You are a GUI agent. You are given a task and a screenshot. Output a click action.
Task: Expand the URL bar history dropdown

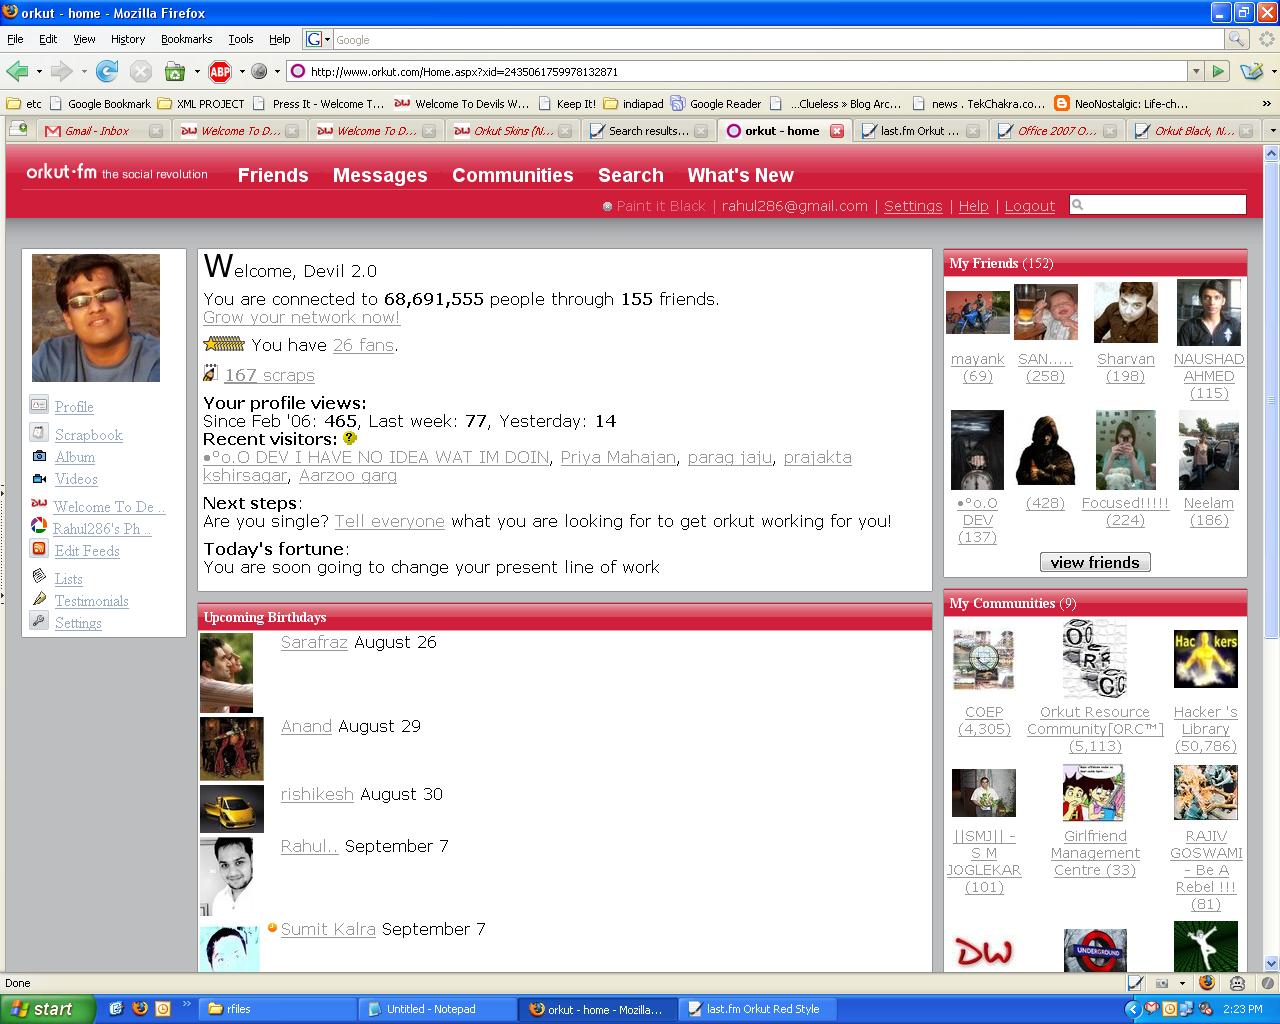point(1195,71)
